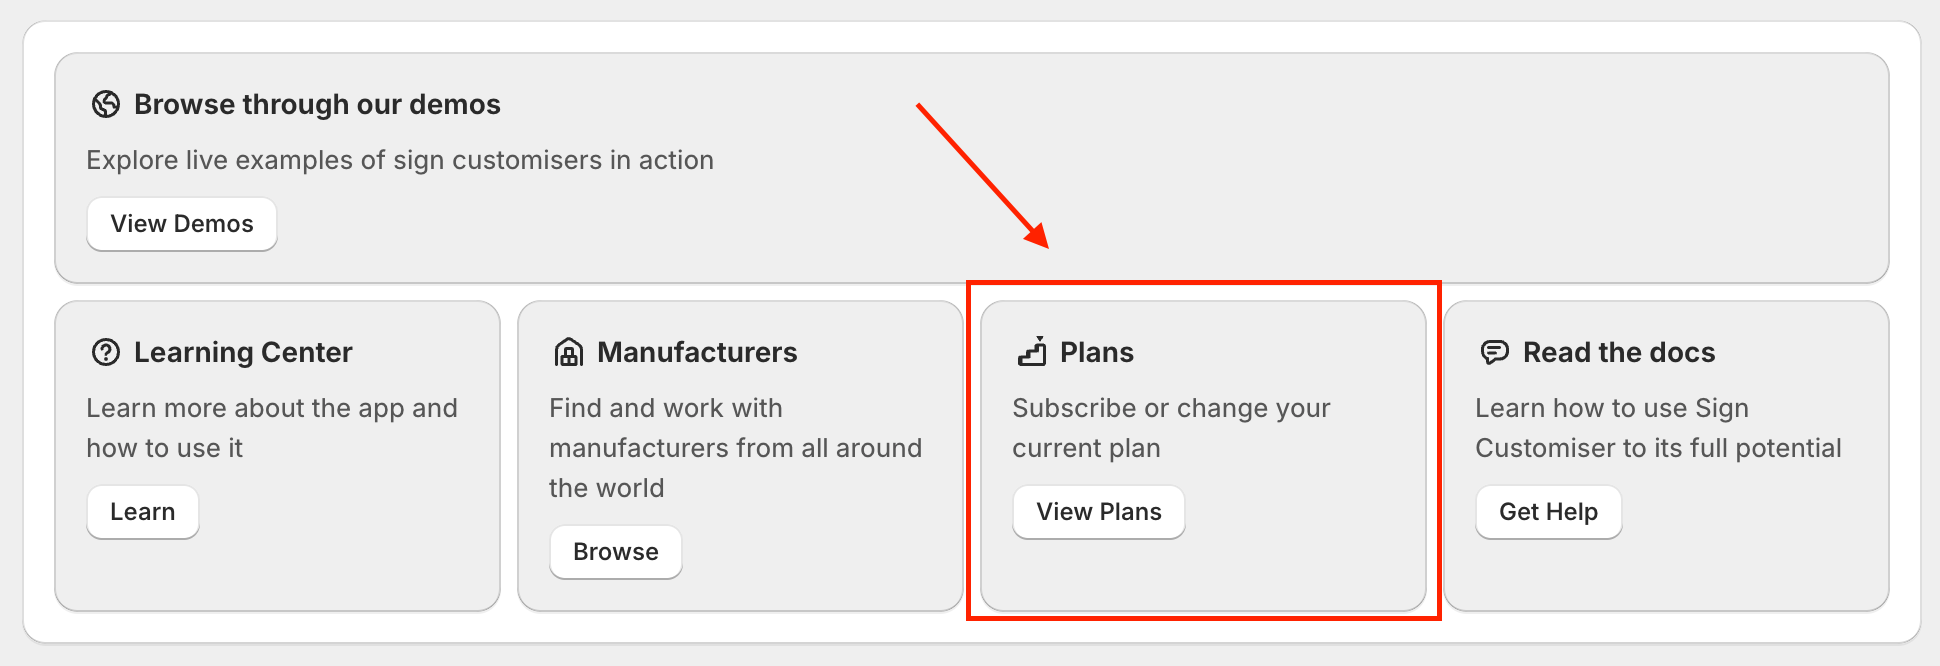Click the 'Explore live examples of sign customisers' description
Viewport: 1940px width, 666px height.
click(x=400, y=160)
